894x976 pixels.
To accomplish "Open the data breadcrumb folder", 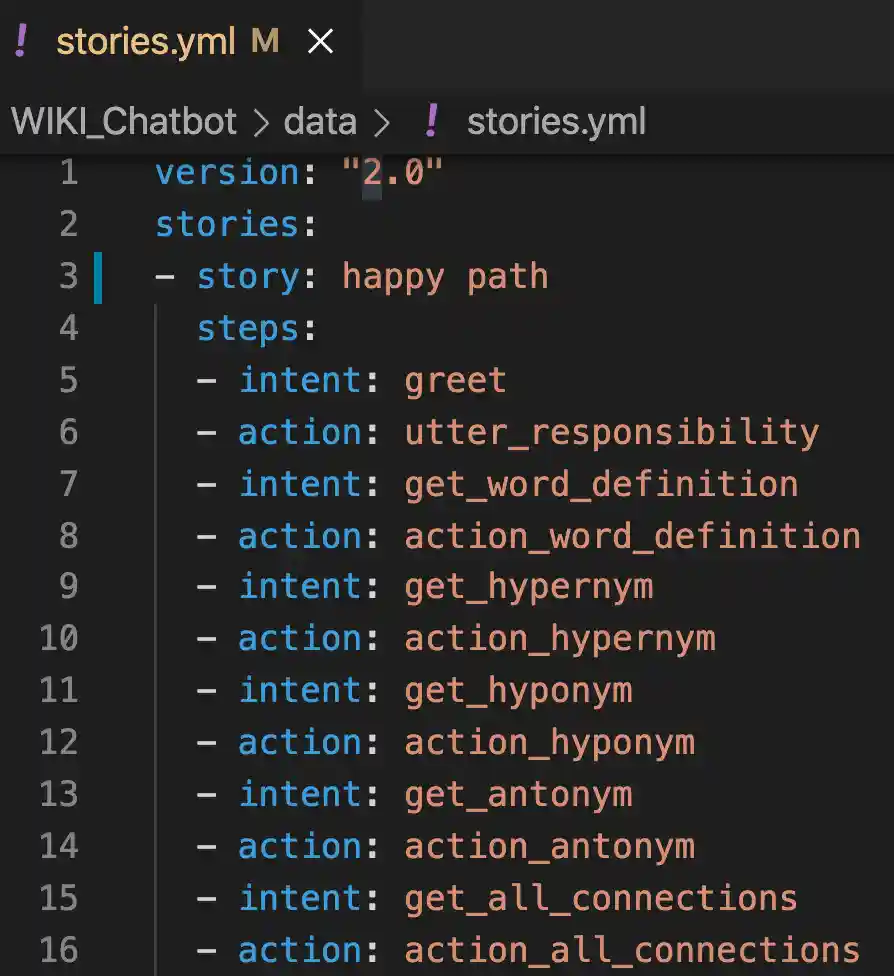I will (320, 122).
